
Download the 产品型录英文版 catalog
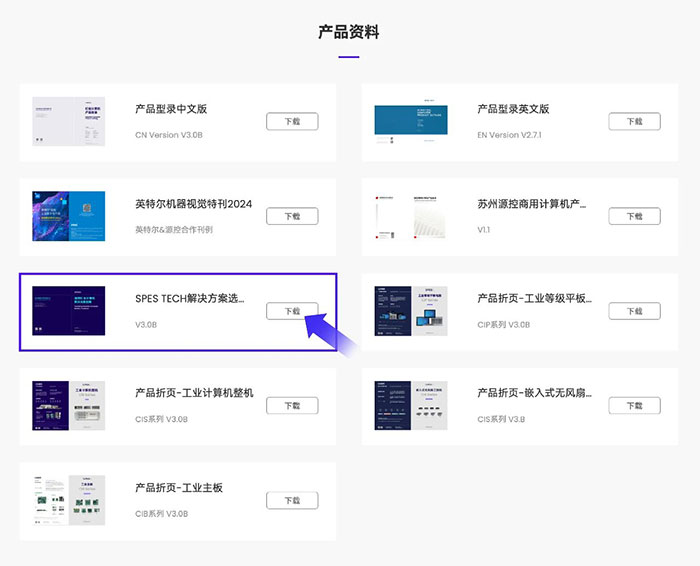point(634,121)
